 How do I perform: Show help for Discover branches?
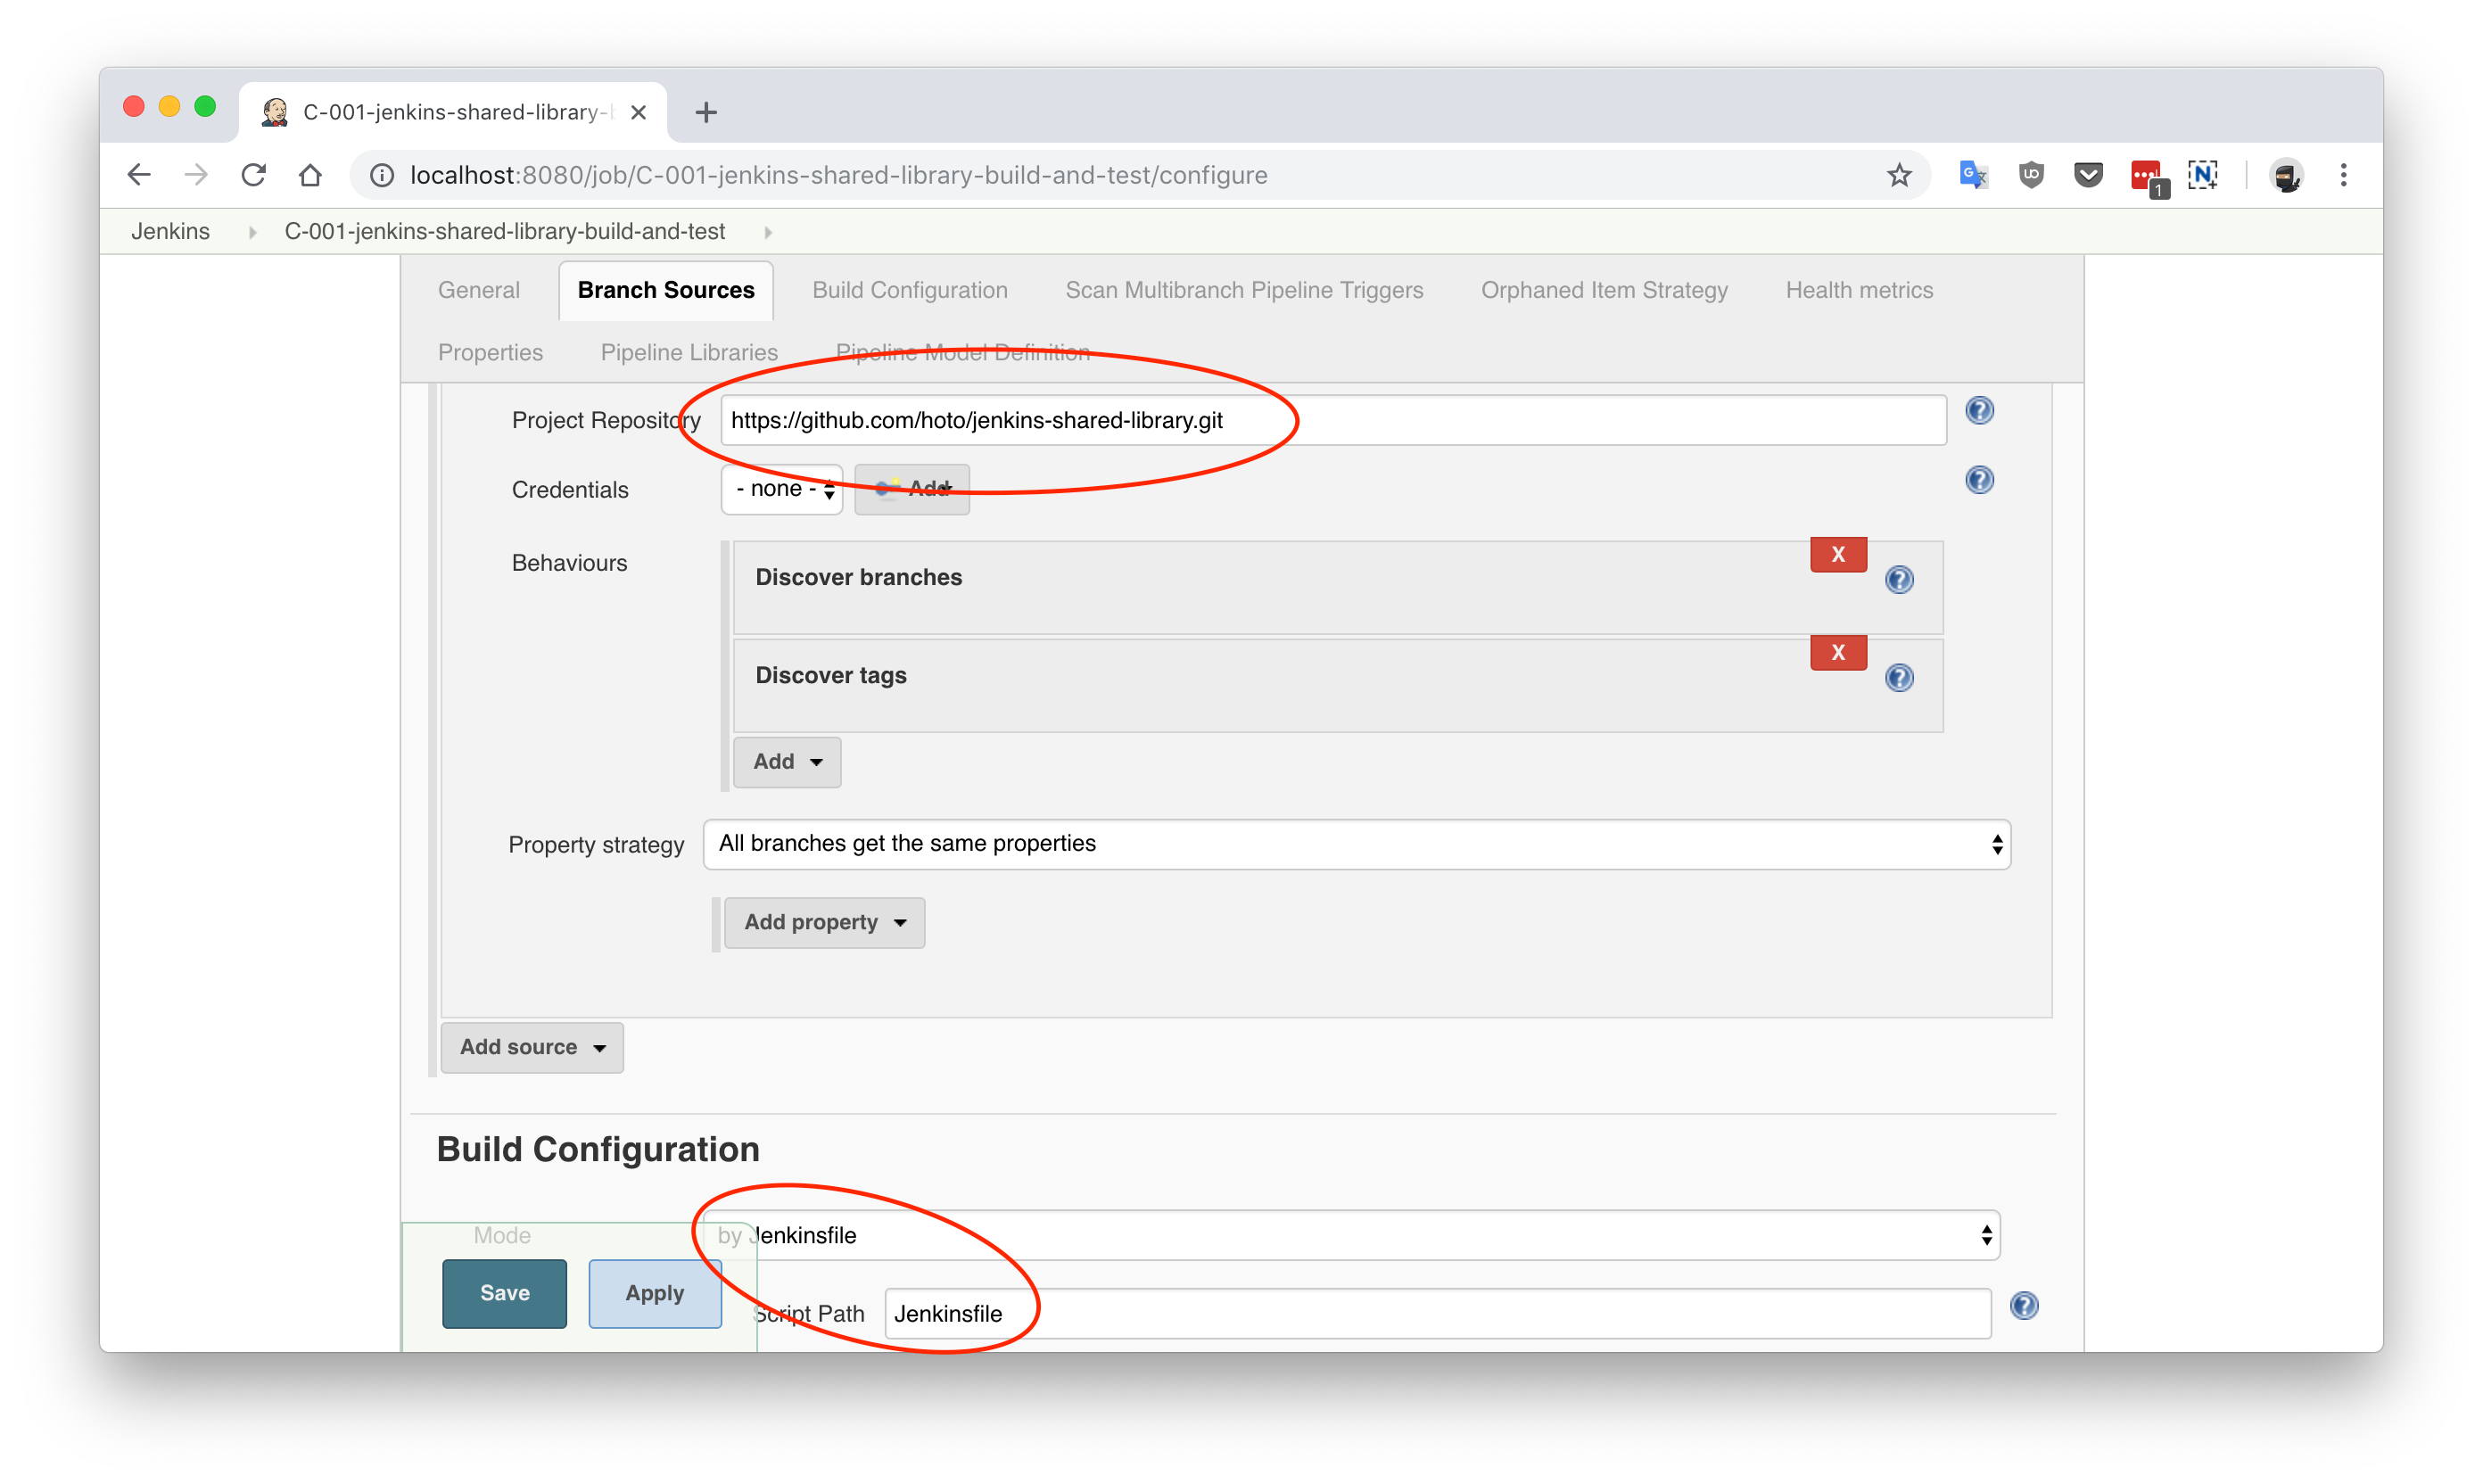coord(1899,580)
